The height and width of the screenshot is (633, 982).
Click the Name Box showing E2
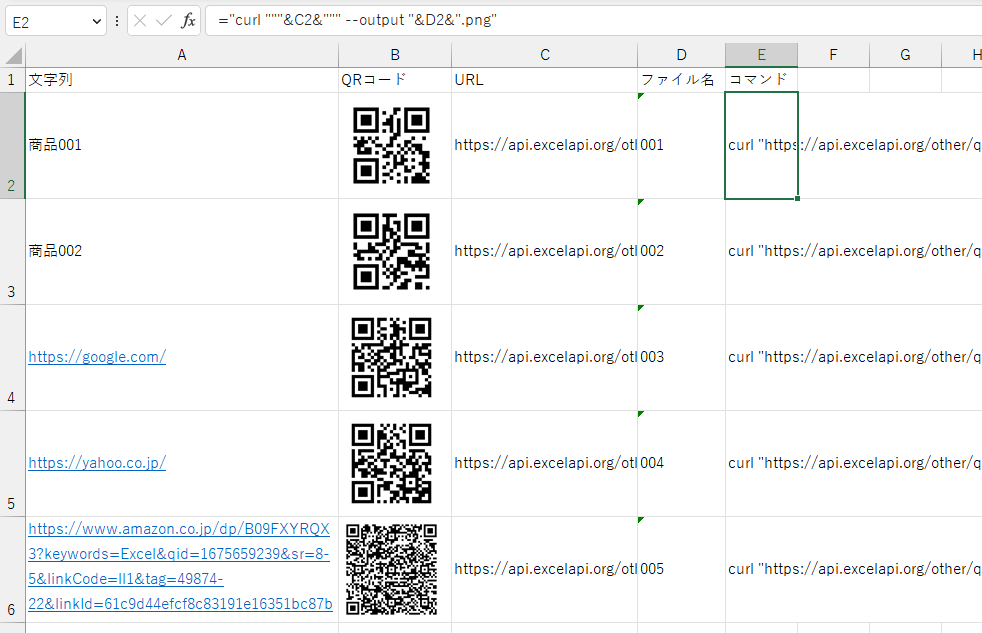tap(45, 21)
